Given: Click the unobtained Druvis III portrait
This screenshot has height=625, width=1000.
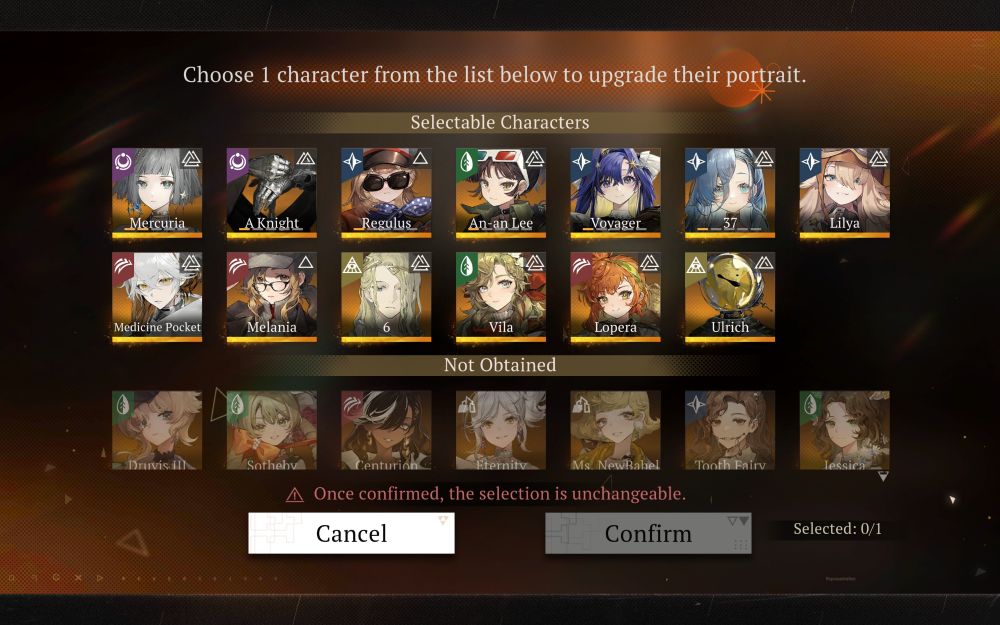Looking at the screenshot, I should click(x=157, y=430).
